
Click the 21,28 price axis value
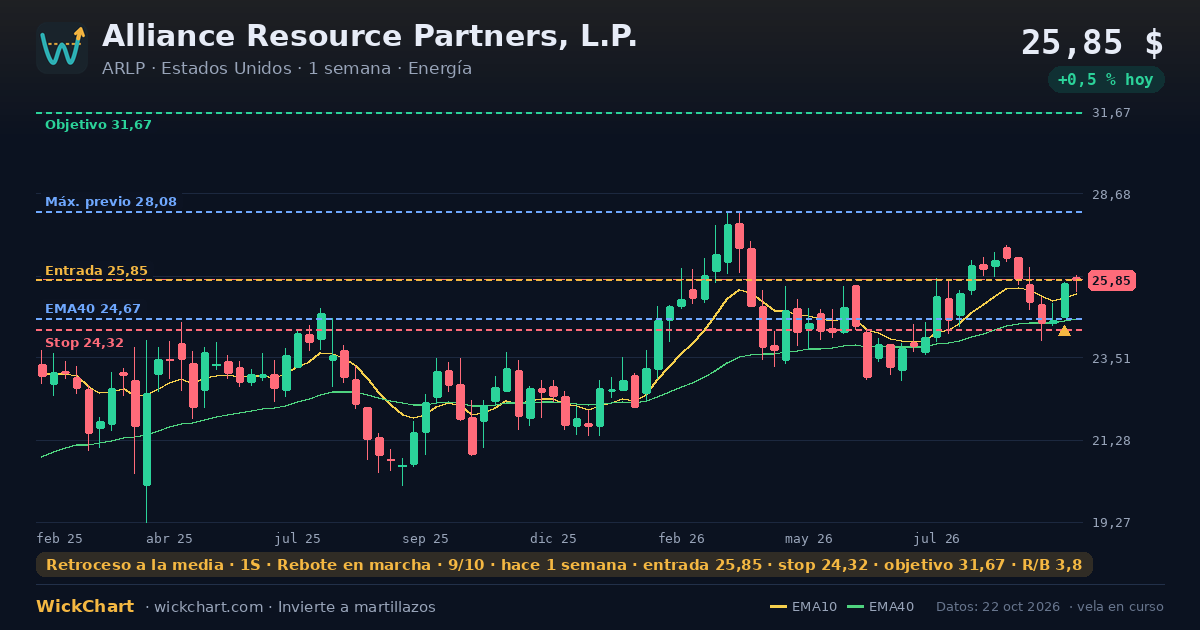pyautogui.click(x=1111, y=440)
